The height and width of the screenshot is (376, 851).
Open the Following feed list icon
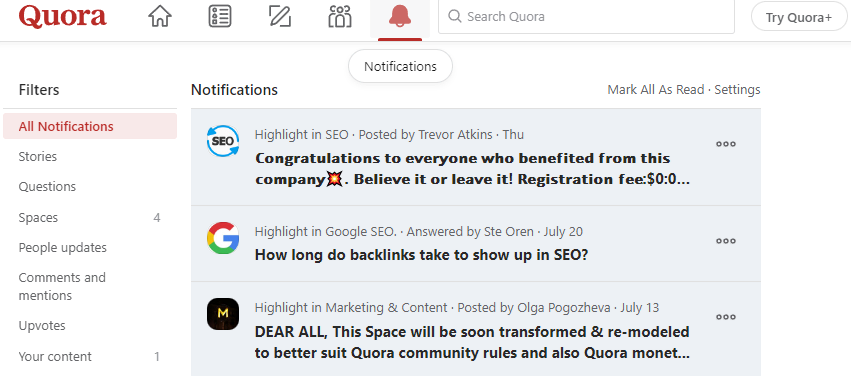click(x=220, y=16)
